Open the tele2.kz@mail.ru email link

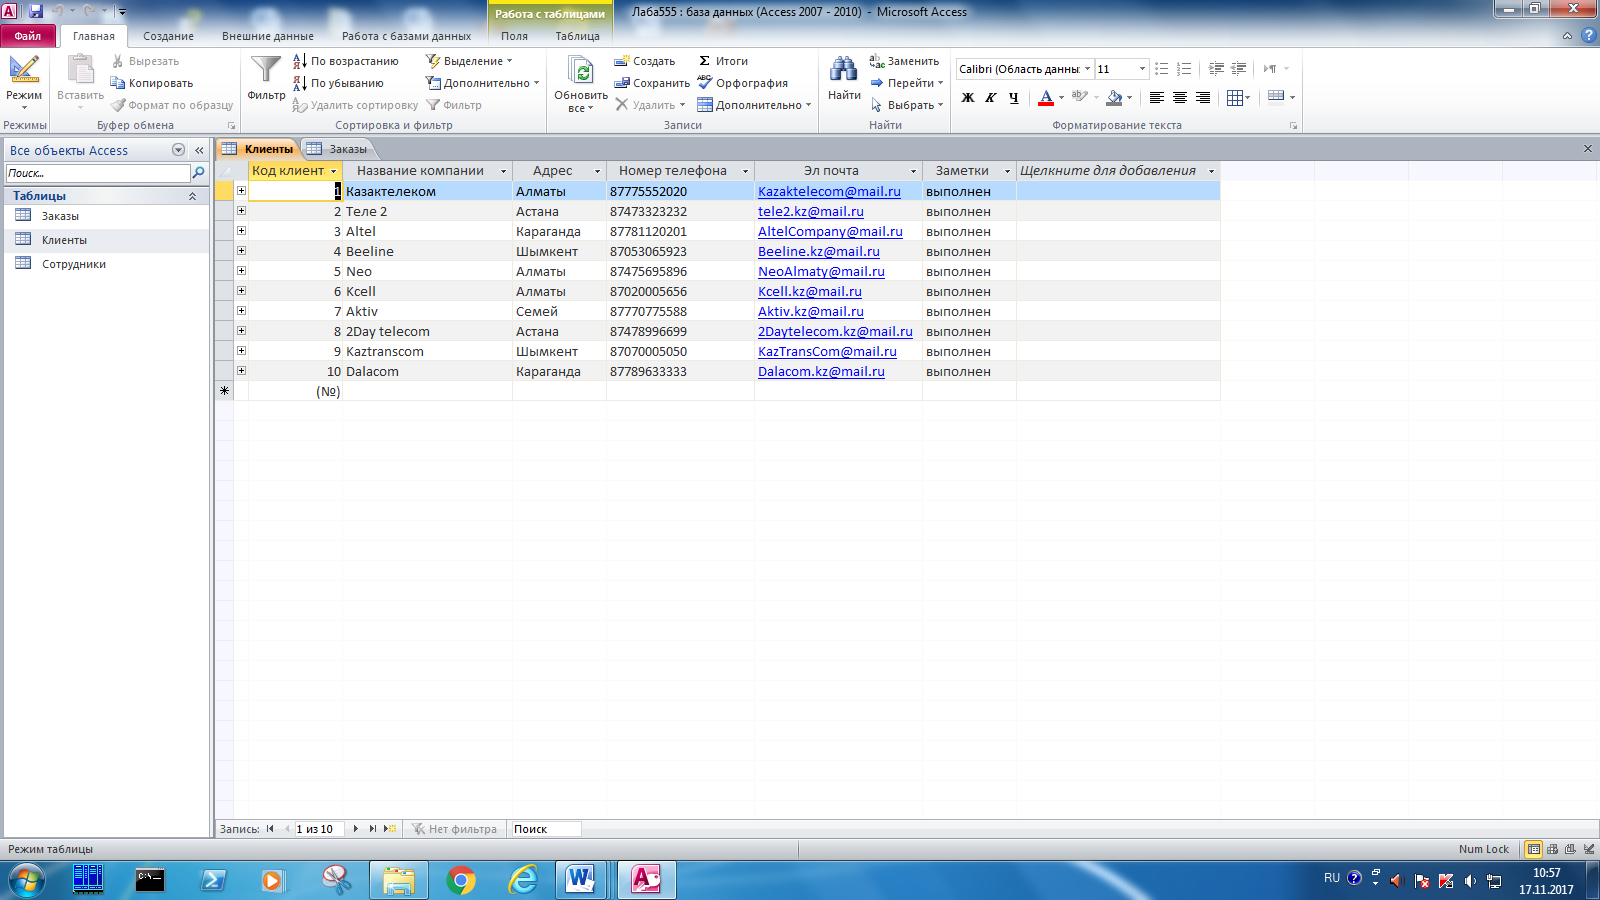811,211
